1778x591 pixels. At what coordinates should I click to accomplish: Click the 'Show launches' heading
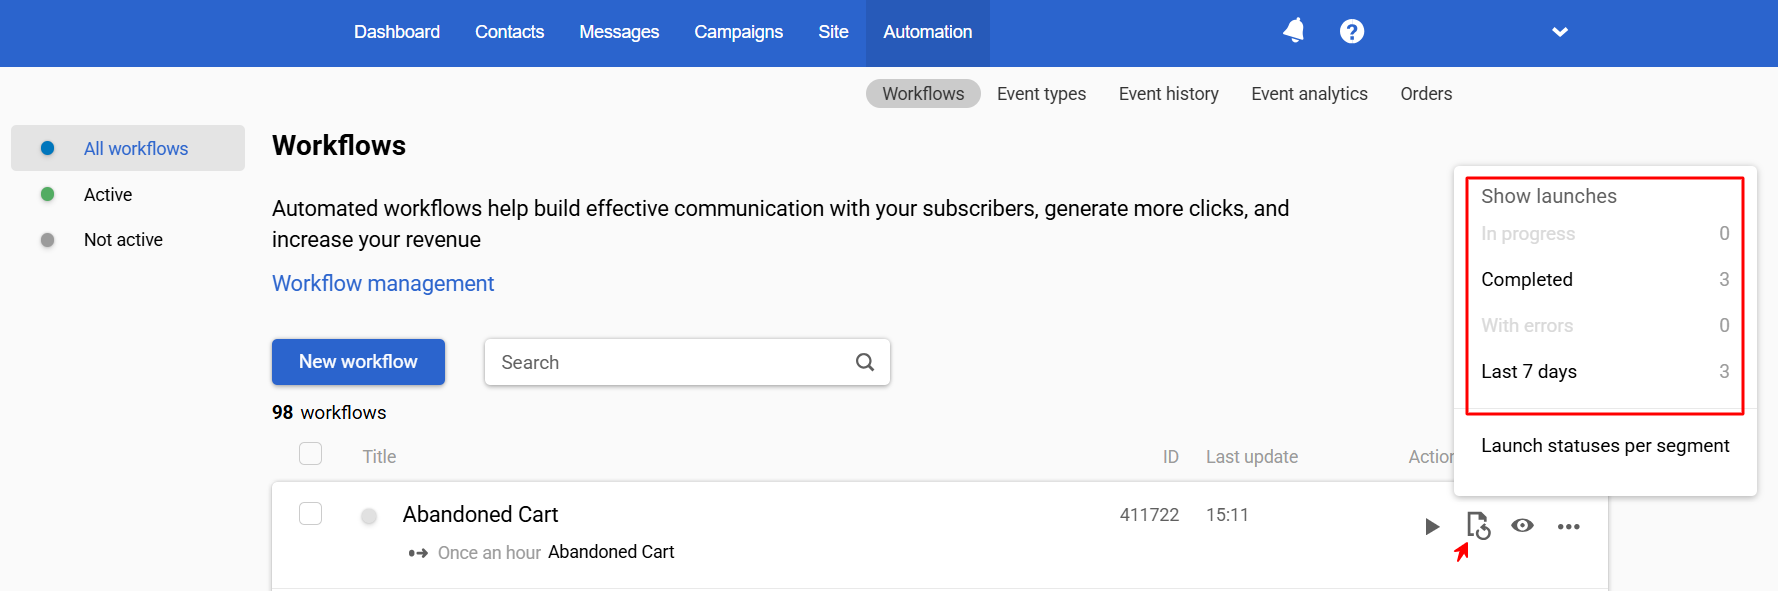click(1549, 196)
